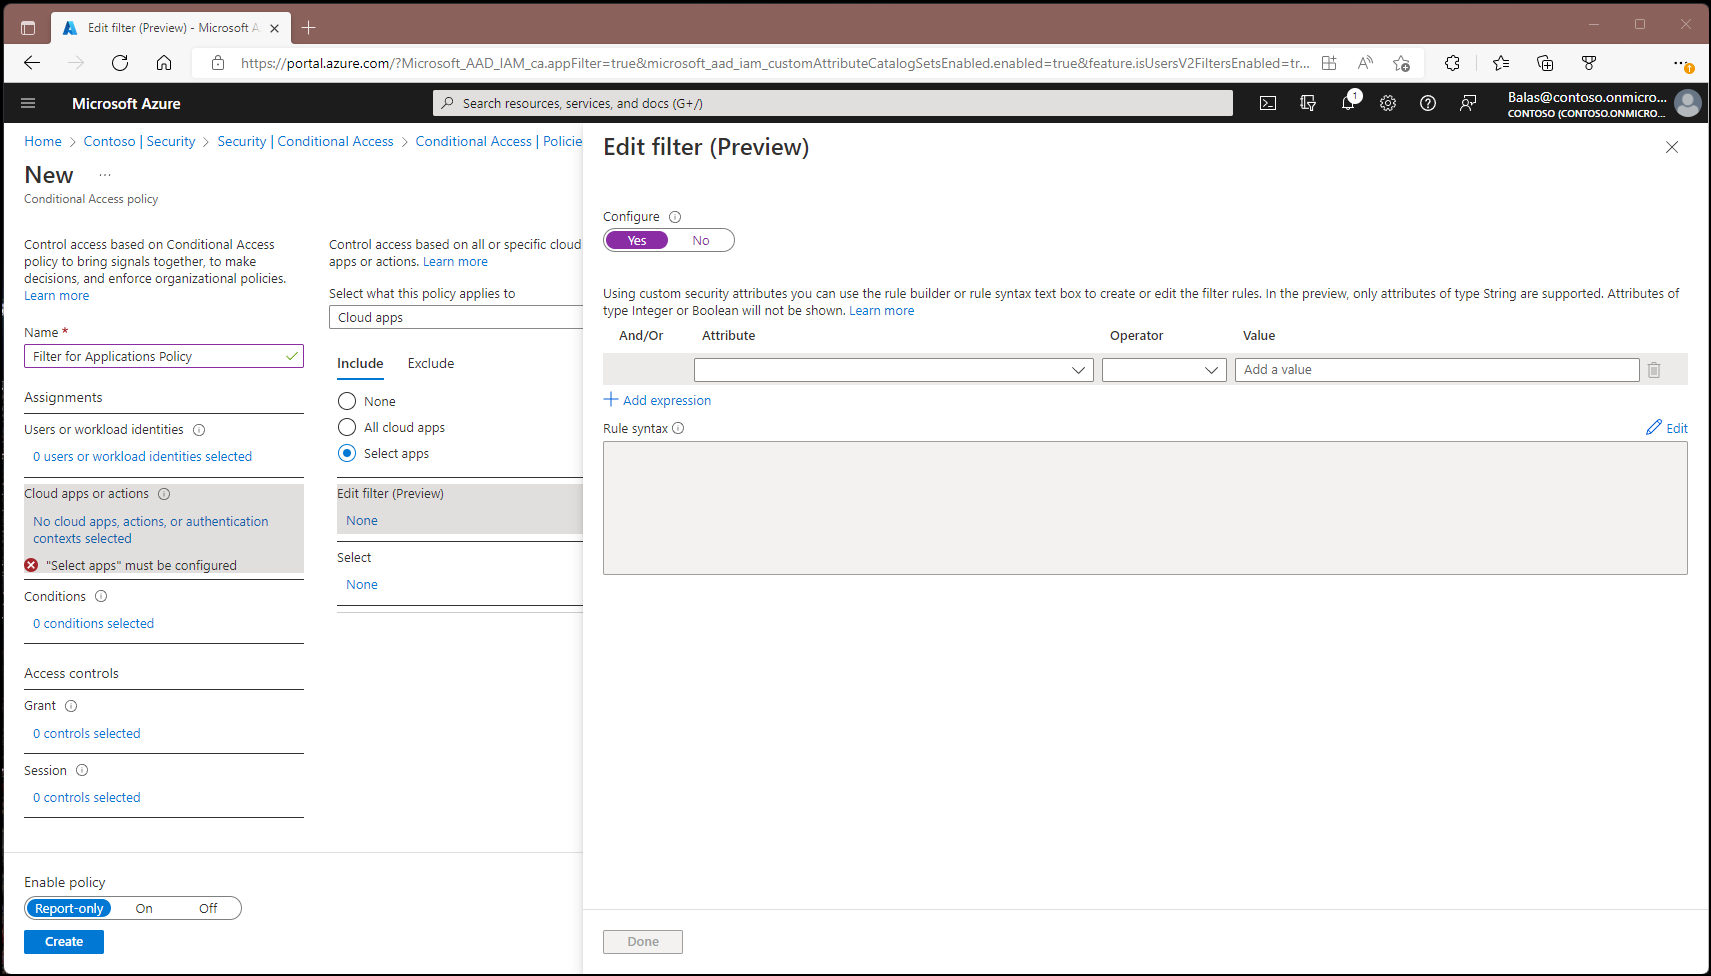Open 0 conditions selected link
The width and height of the screenshot is (1711, 976).
[93, 624]
